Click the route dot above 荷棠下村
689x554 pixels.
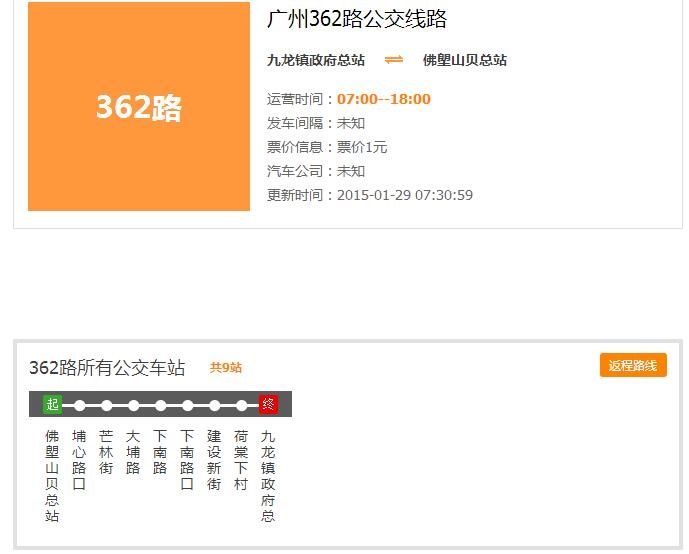tap(241, 405)
